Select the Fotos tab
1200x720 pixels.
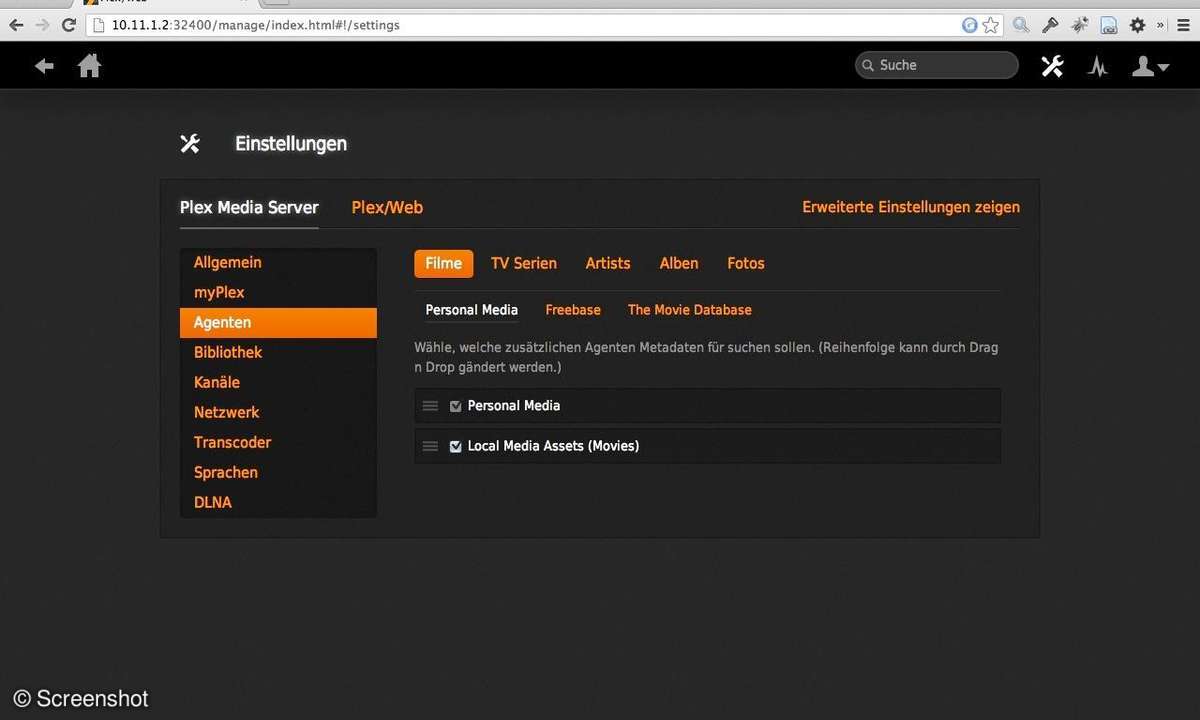[746, 264]
